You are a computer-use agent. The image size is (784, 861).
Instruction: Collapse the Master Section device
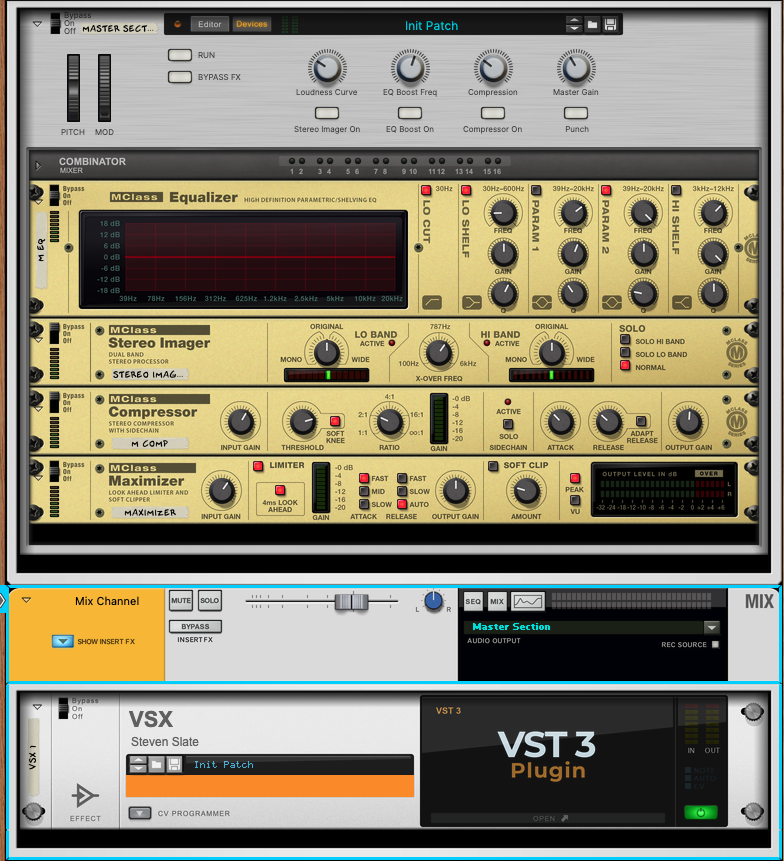[37, 24]
